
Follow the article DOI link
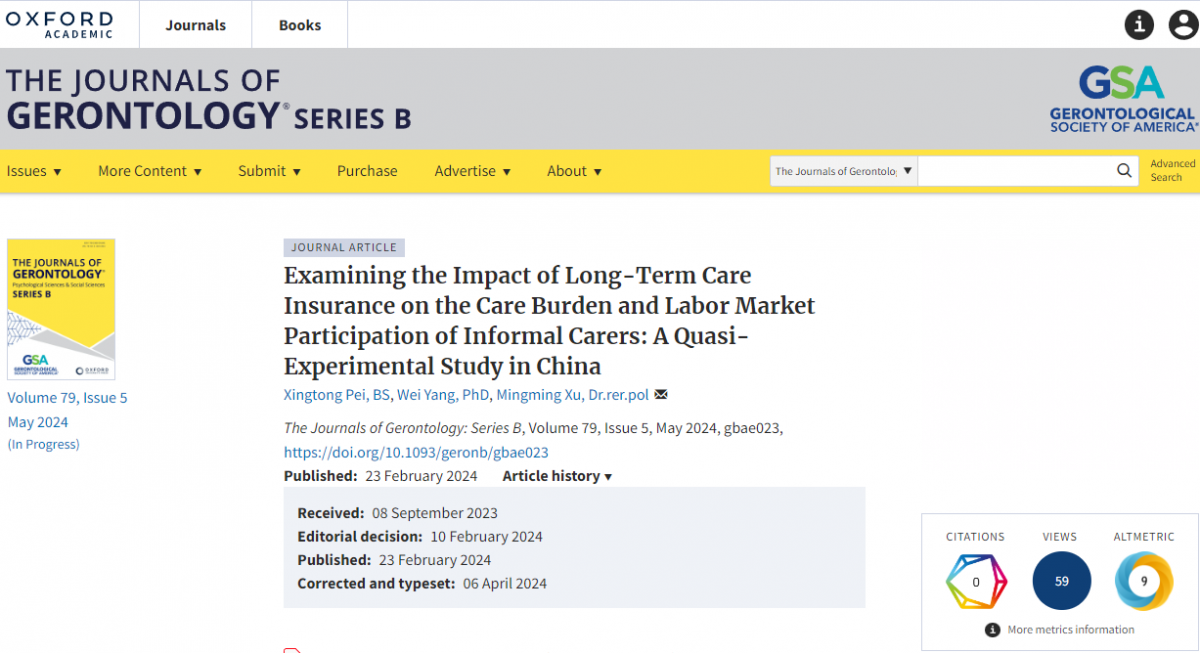416,452
